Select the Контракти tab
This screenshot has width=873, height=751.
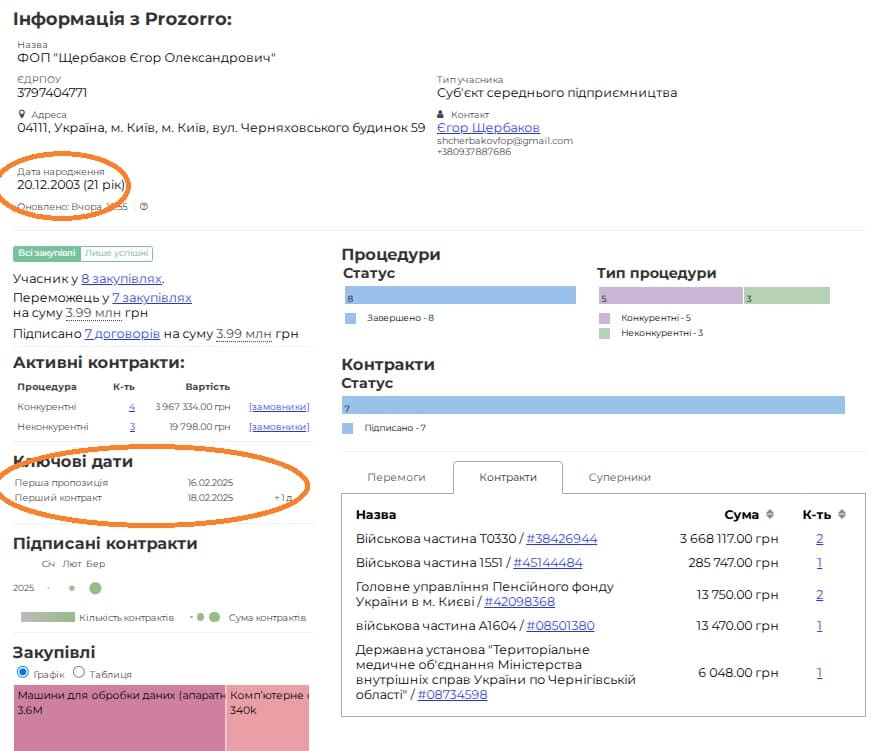point(508,477)
